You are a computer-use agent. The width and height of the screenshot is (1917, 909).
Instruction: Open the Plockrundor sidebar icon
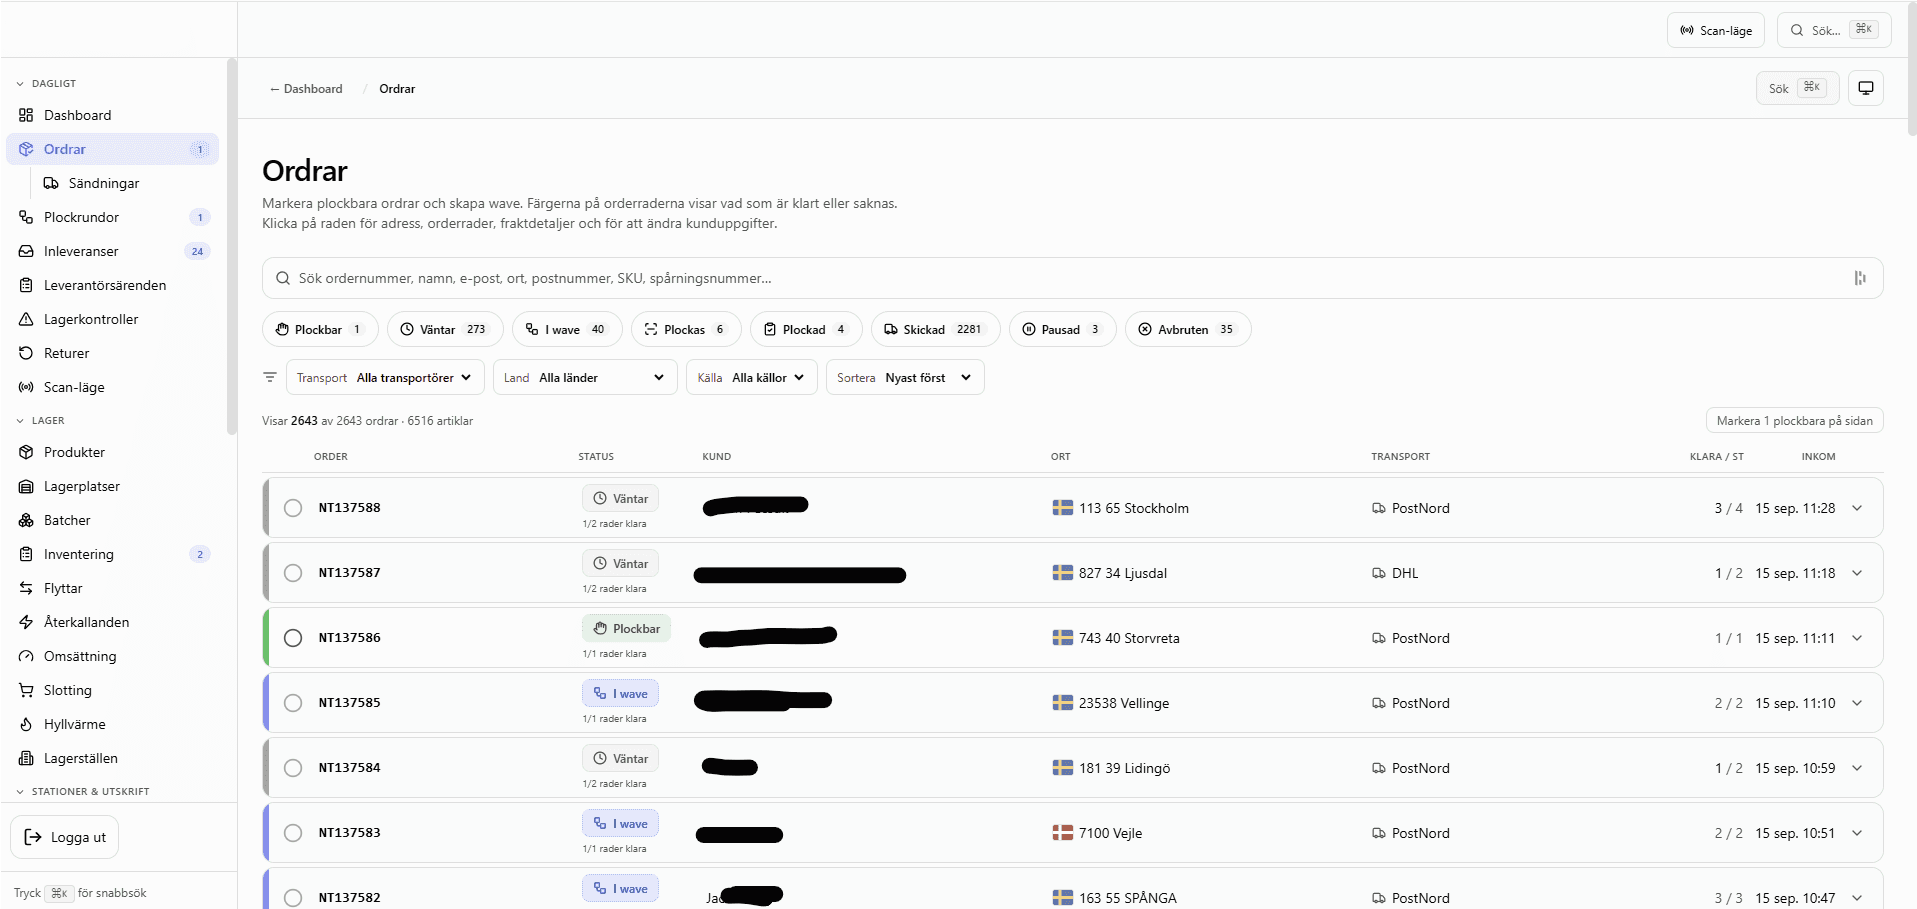coord(26,217)
